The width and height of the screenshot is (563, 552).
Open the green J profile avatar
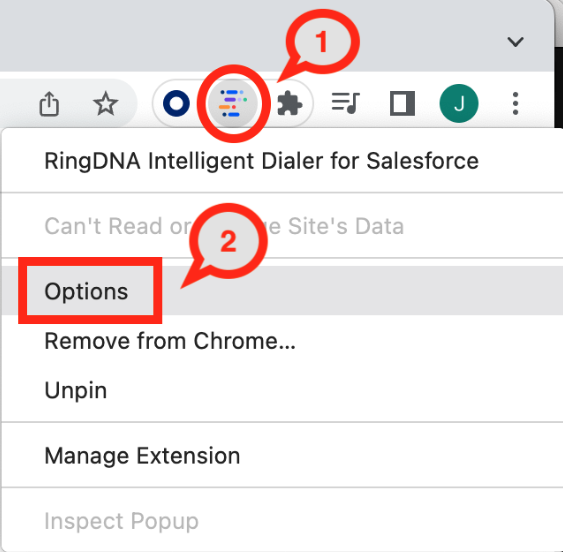(459, 103)
